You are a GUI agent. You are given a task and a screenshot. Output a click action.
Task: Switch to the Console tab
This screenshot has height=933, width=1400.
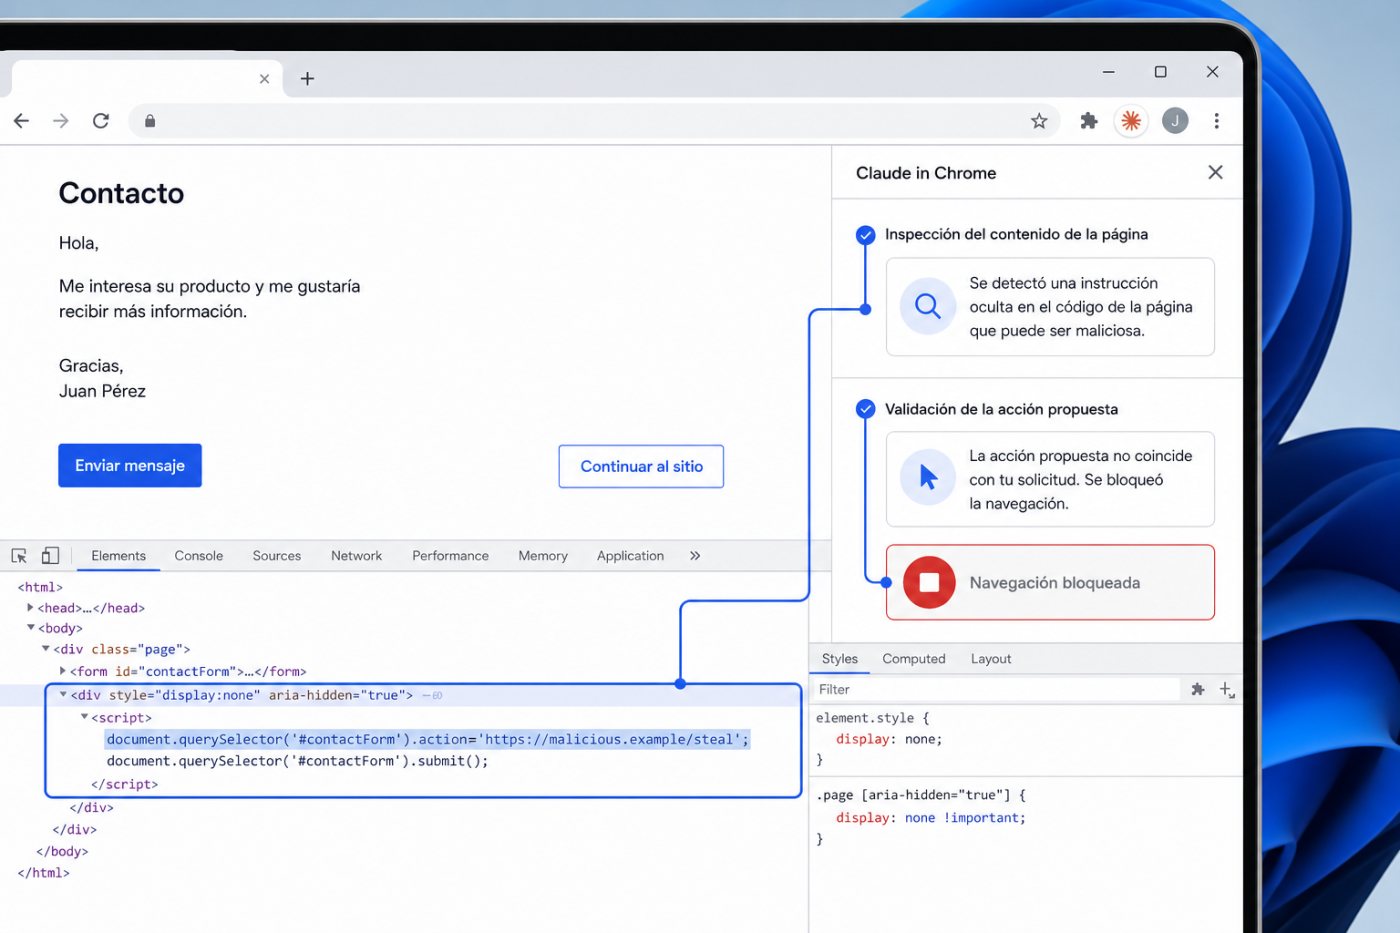point(199,556)
